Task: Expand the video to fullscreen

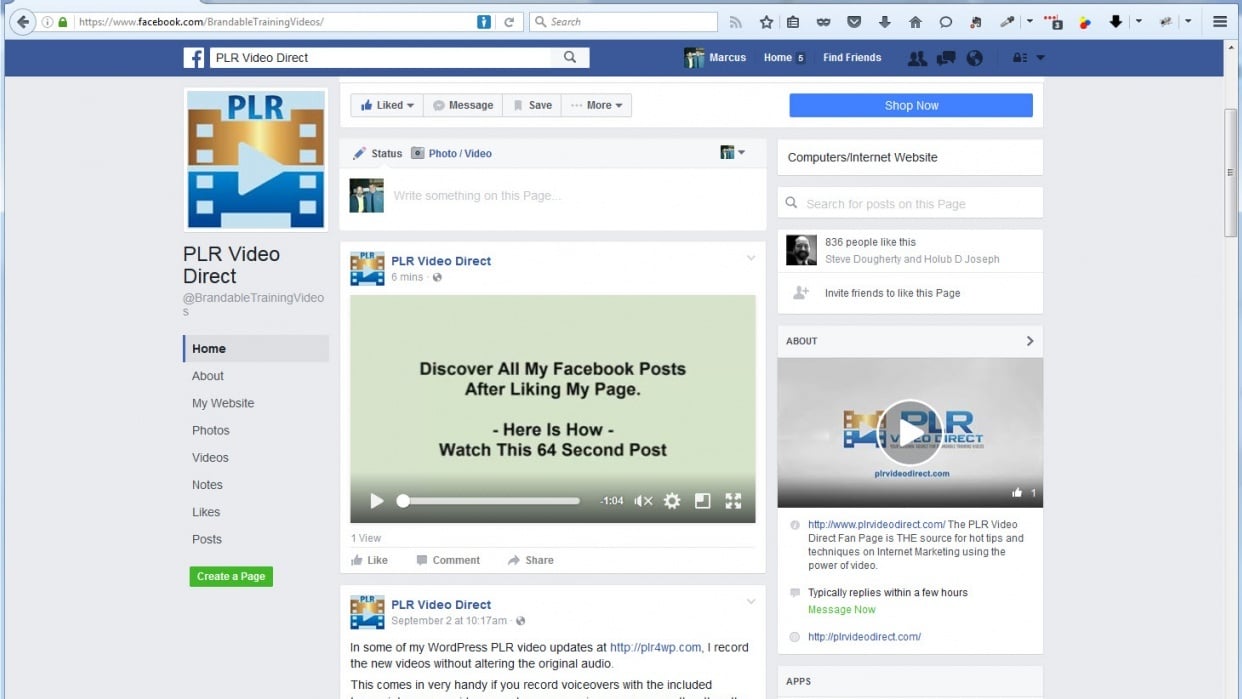Action: click(733, 501)
